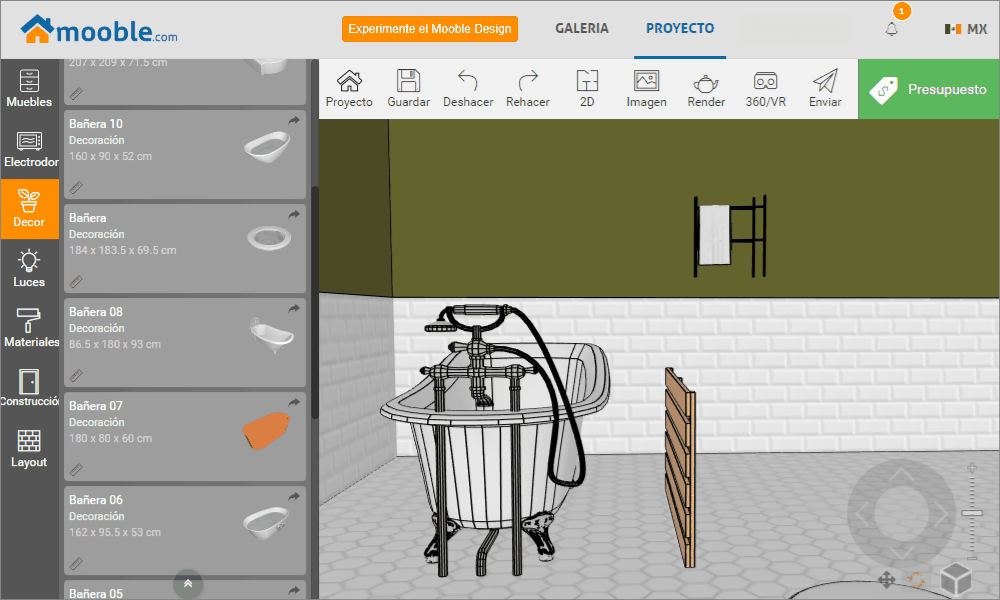Viewport: 1000px width, 600px height.
Task: Redo action with Rehacer
Action: 527,89
